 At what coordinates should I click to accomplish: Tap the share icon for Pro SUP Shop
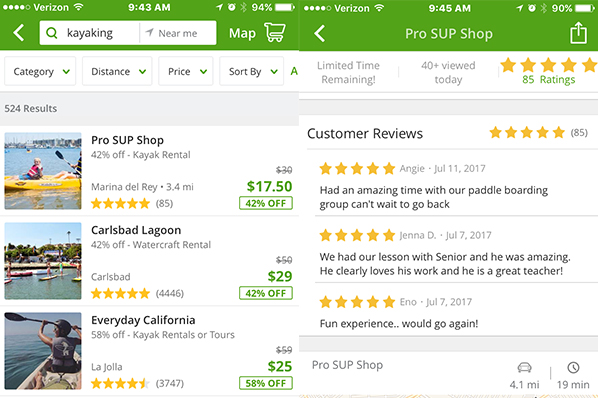pos(579,33)
